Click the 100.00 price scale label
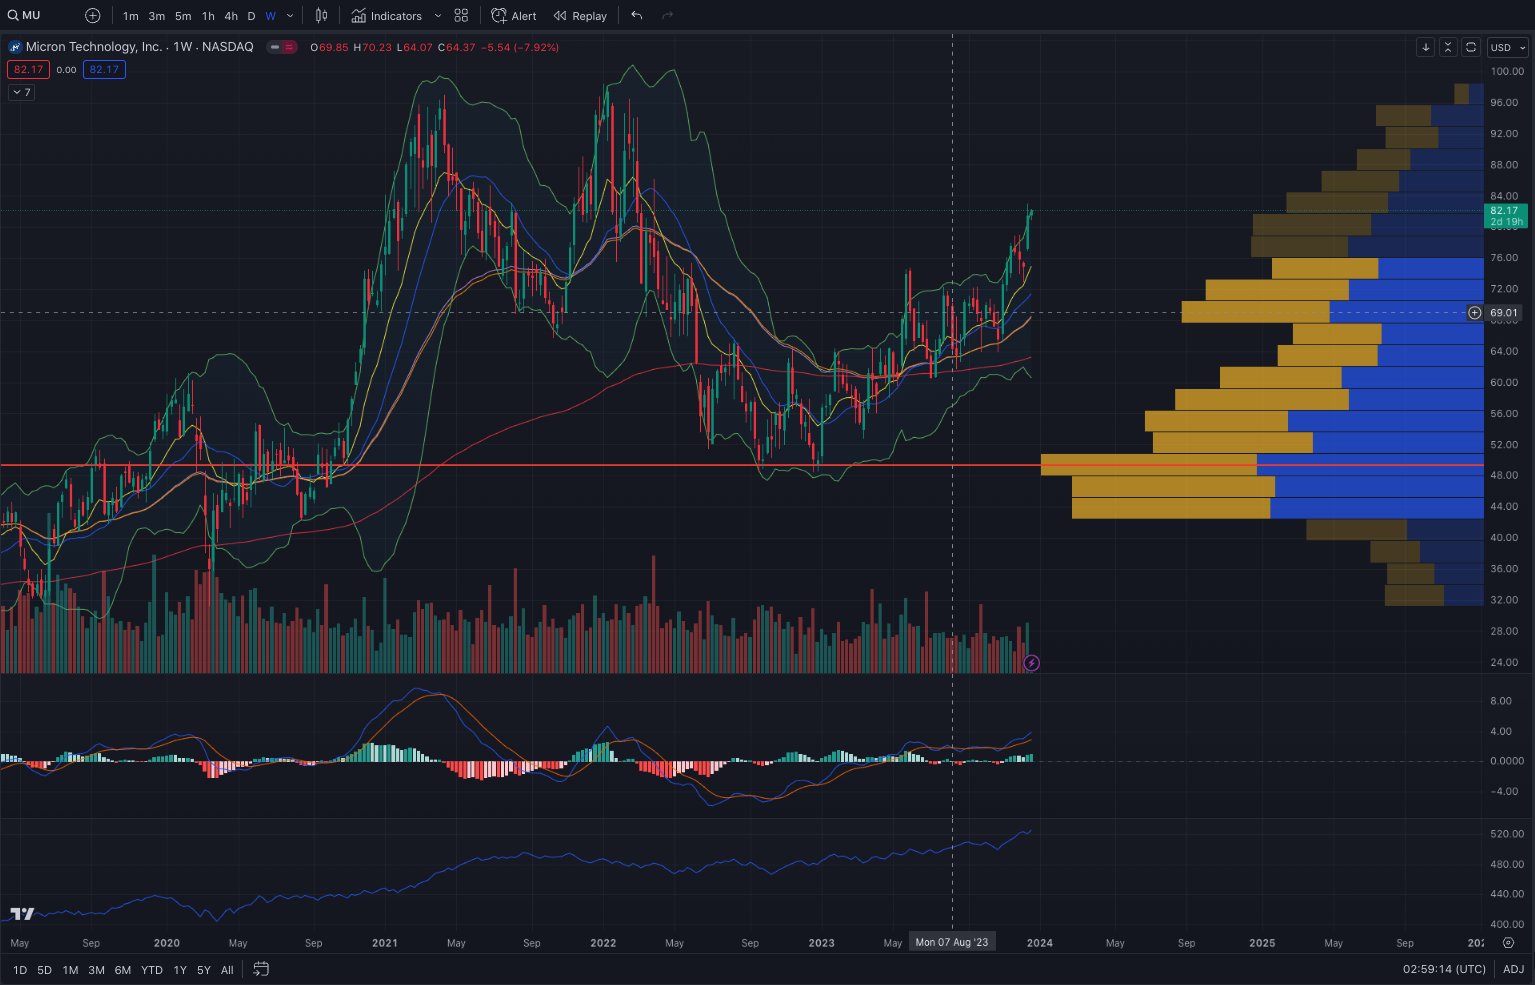The height and width of the screenshot is (985, 1535). (1507, 72)
